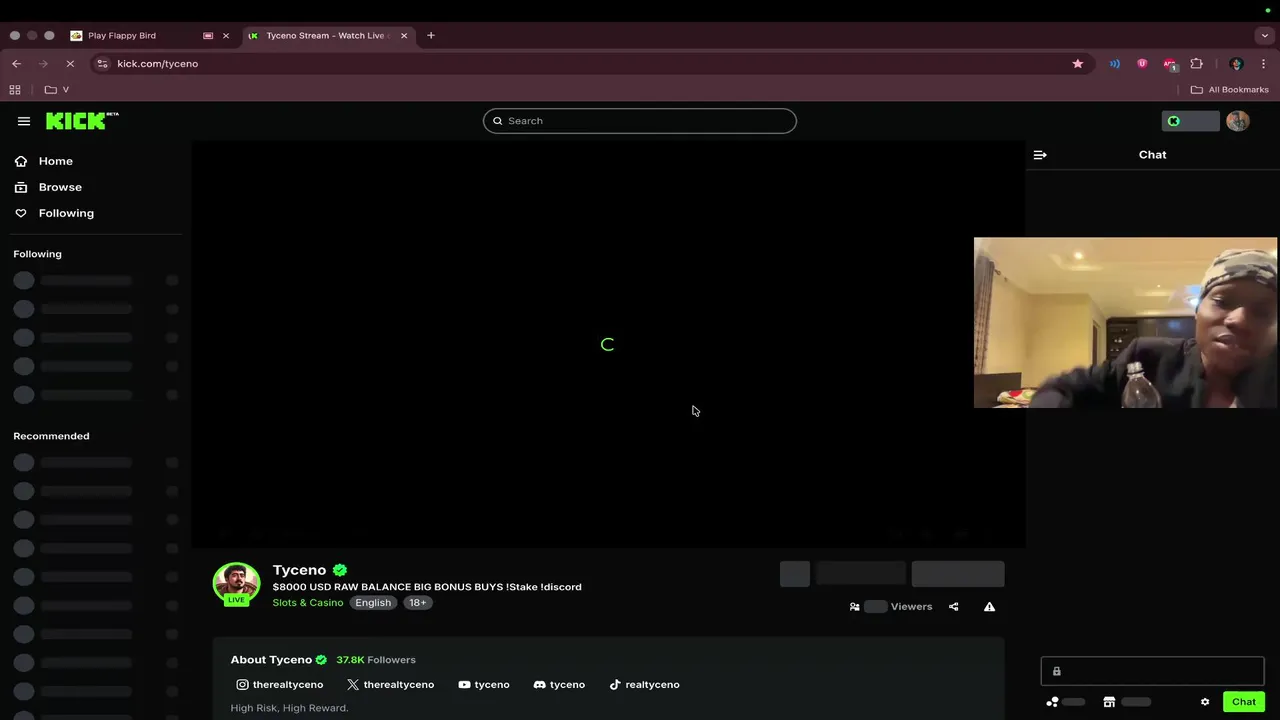The image size is (1280, 720).
Task: Open tyceno YouTube link
Action: [484, 685]
